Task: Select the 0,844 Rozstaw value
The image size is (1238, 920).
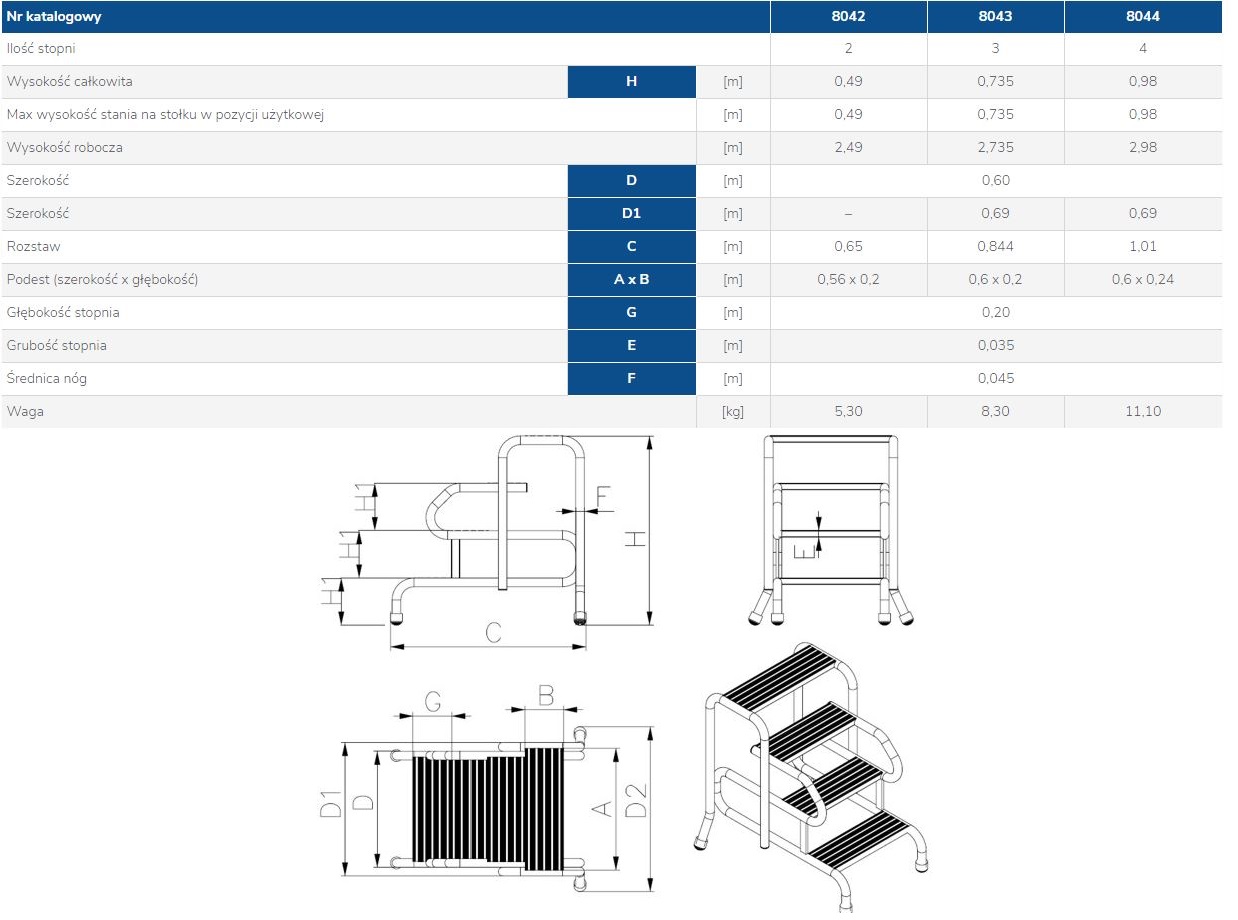Action: click(995, 247)
